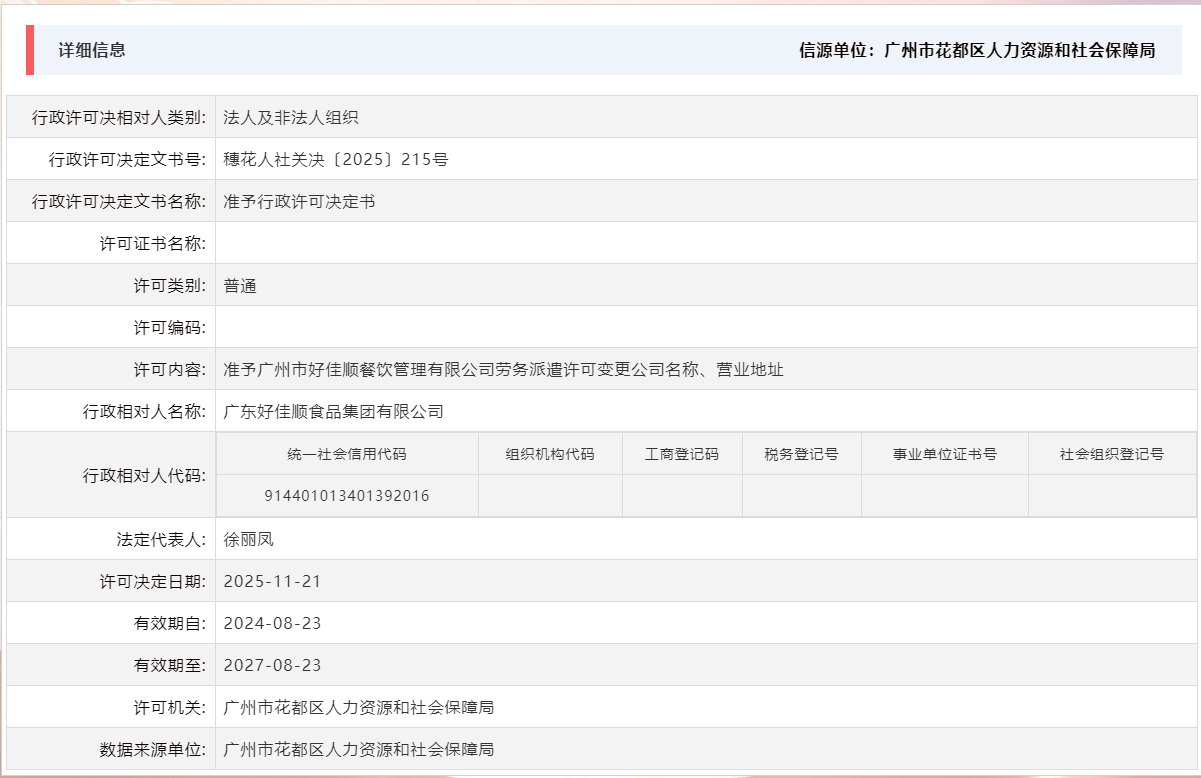The height and width of the screenshot is (778, 1201).
Task: Select the 普通 license category value
Action: click(240, 284)
